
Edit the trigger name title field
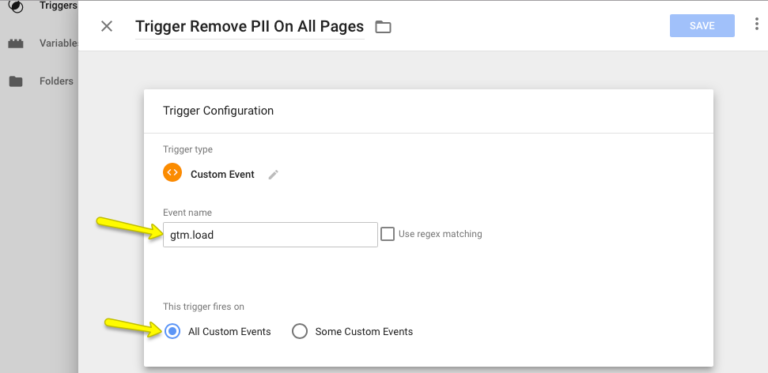[x=249, y=26]
